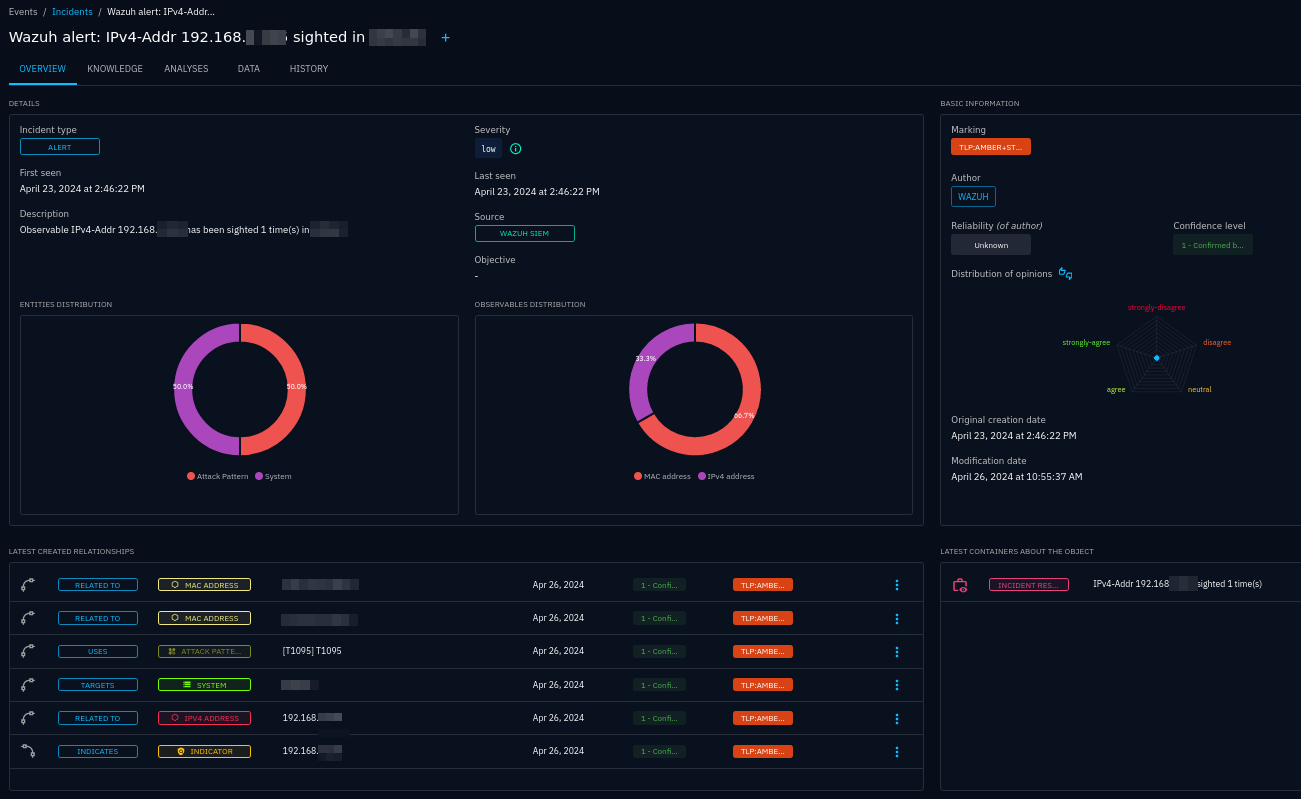Switch to the Overview tab
This screenshot has width=1301, height=799.
click(x=42, y=69)
